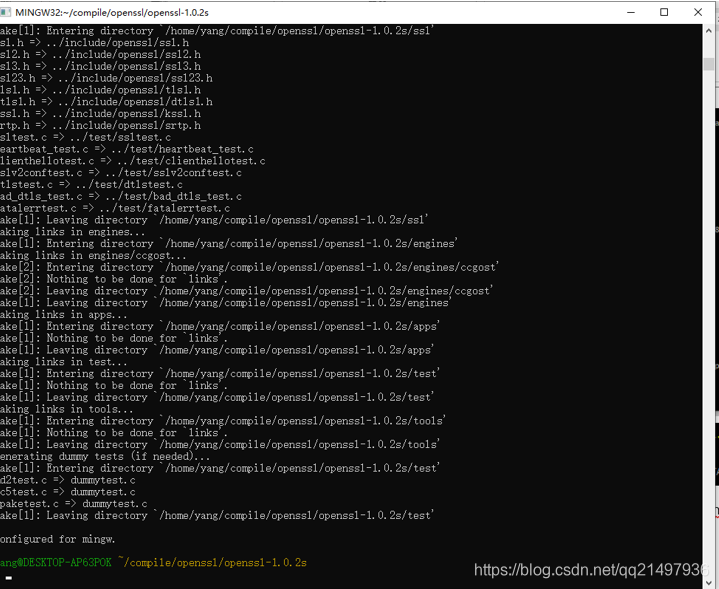Click the line 'c5test.c => dummytest.c'
The width and height of the screenshot is (719, 589).
point(68,492)
